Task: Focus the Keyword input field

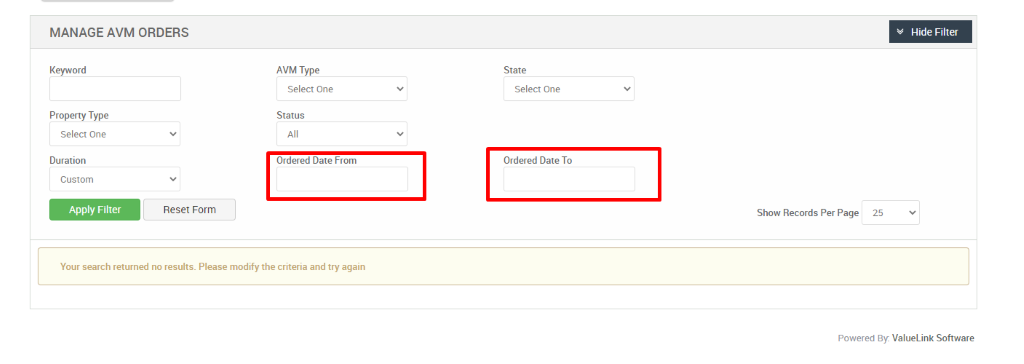Action: (x=115, y=89)
